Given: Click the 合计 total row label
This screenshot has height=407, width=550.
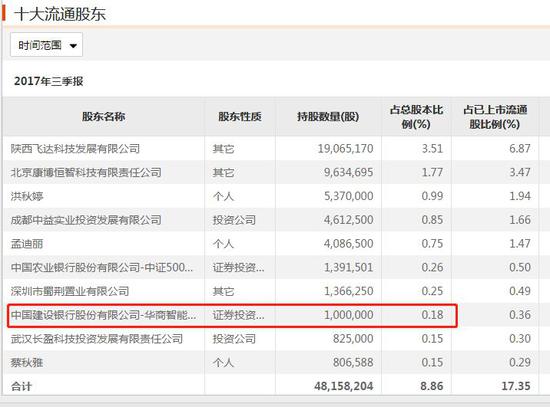Looking at the screenshot, I should tap(21, 386).
